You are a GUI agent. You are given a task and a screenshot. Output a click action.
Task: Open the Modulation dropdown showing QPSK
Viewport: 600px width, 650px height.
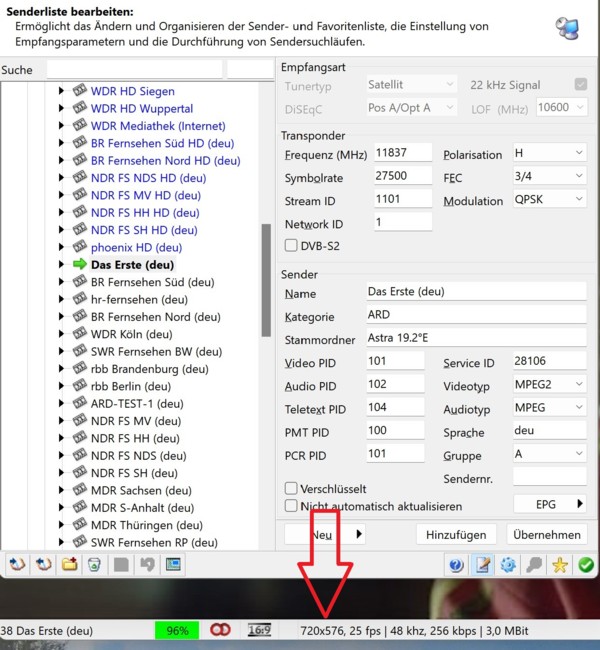pyautogui.click(x=549, y=199)
